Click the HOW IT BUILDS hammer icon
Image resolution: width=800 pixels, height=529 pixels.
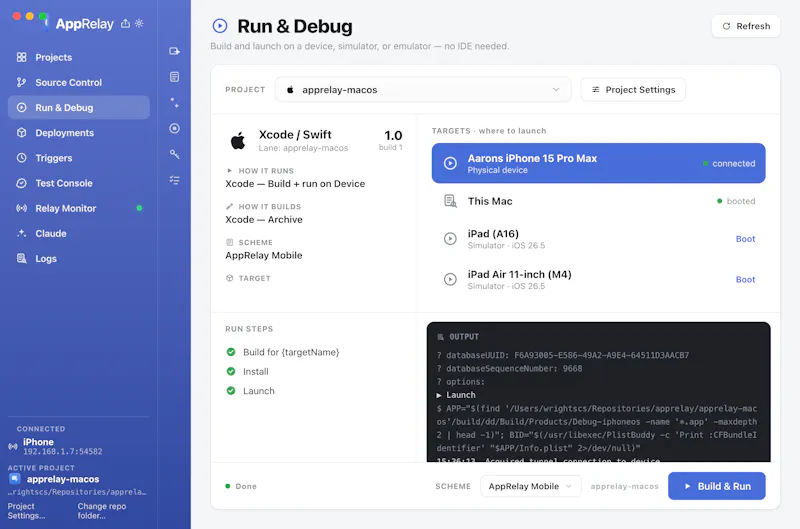click(230, 207)
